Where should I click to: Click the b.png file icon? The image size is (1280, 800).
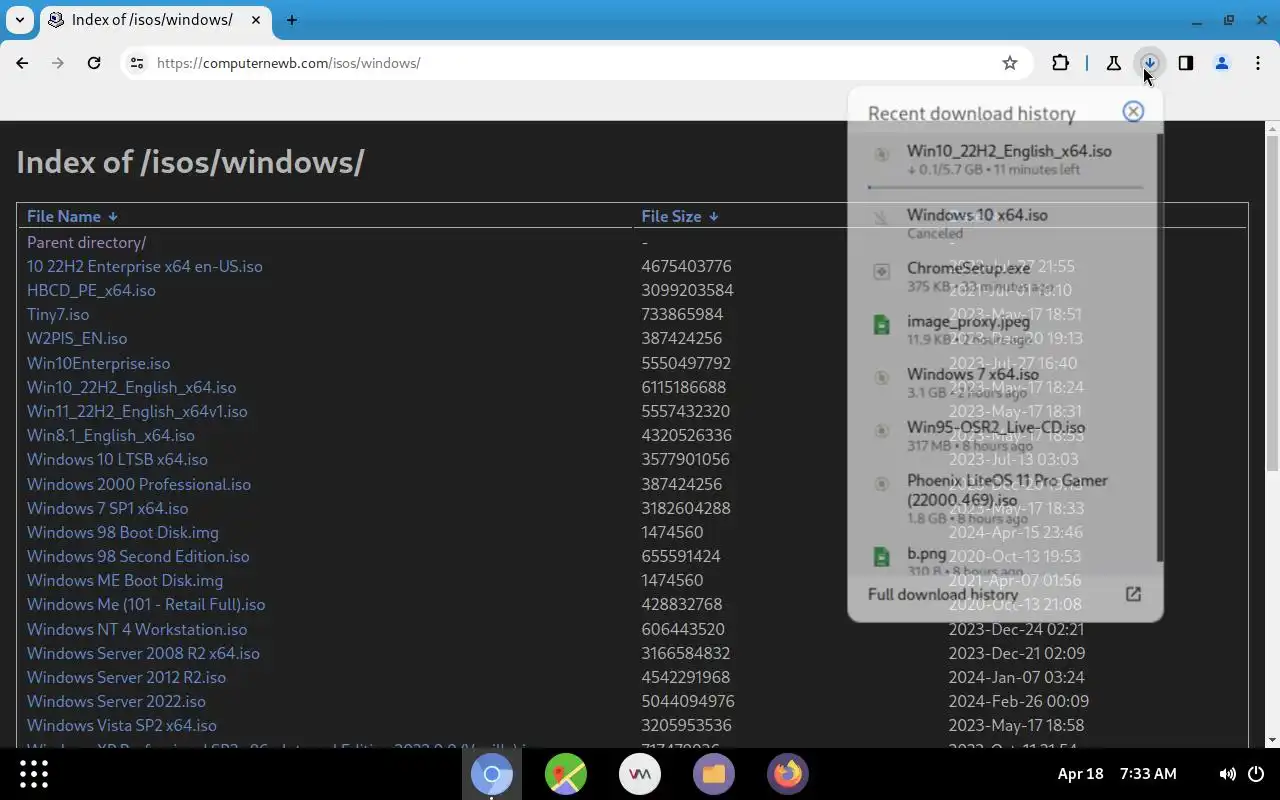[x=881, y=556]
